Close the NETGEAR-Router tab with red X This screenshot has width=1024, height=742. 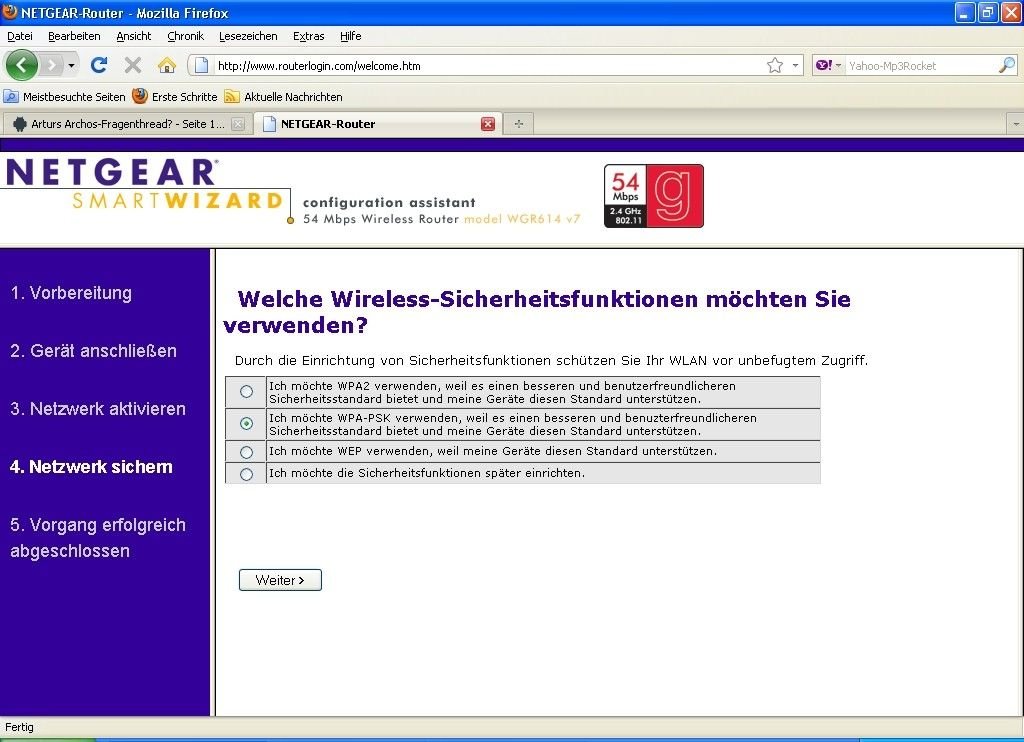tap(488, 124)
